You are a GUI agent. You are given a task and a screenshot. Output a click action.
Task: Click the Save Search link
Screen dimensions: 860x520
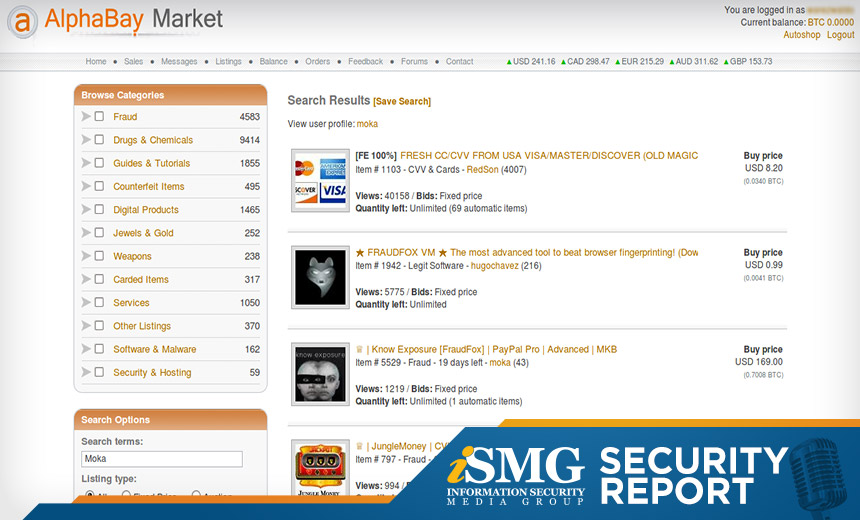pyautogui.click(x=402, y=101)
